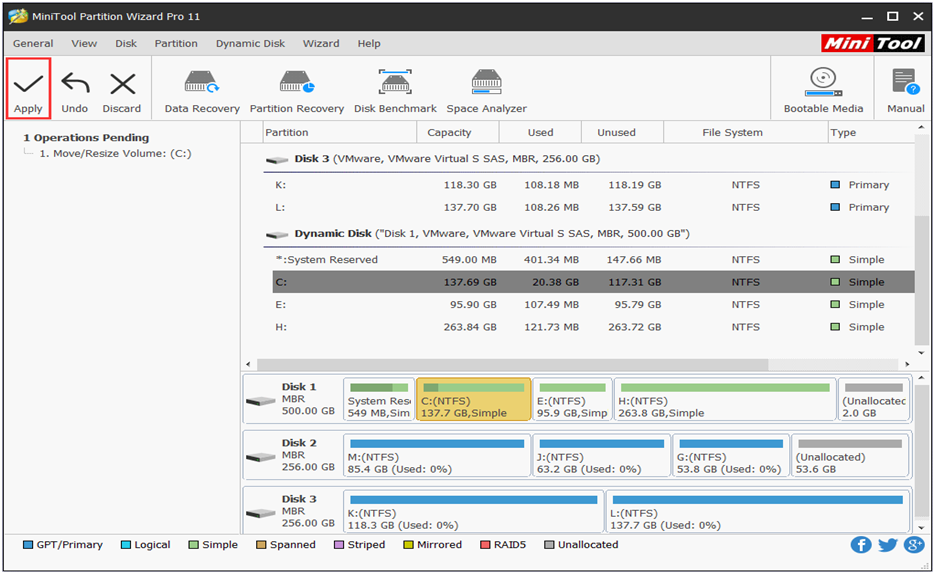Open Partition Recovery tool

[x=297, y=91]
